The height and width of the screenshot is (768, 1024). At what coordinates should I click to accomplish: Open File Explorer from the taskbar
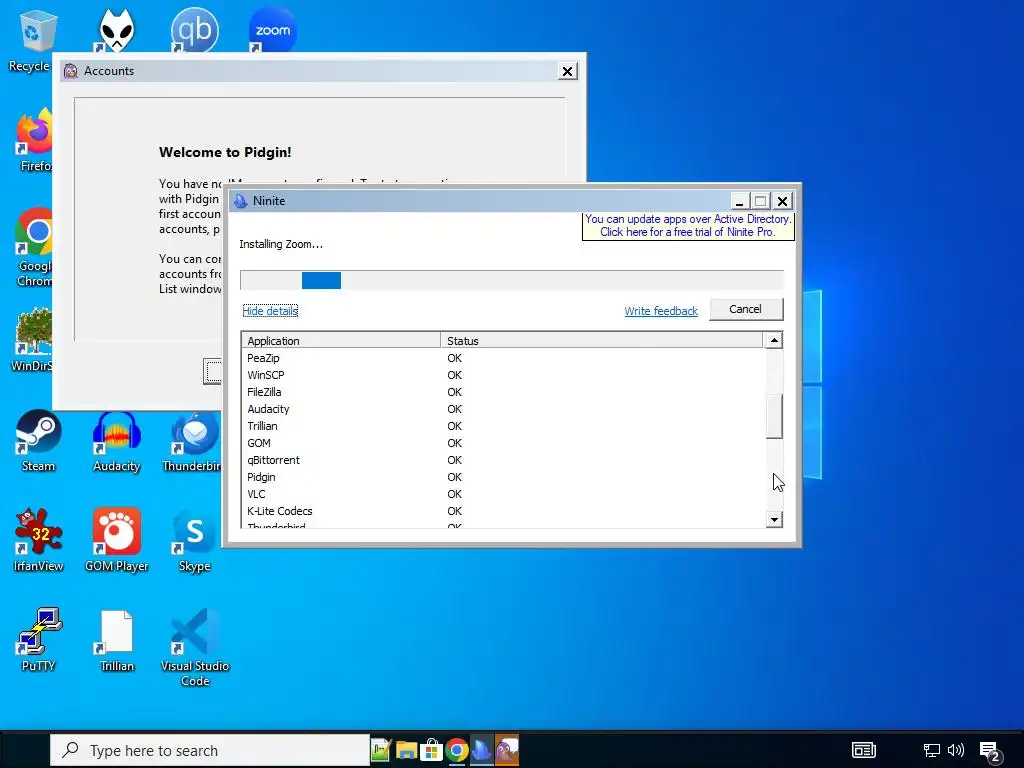point(406,750)
